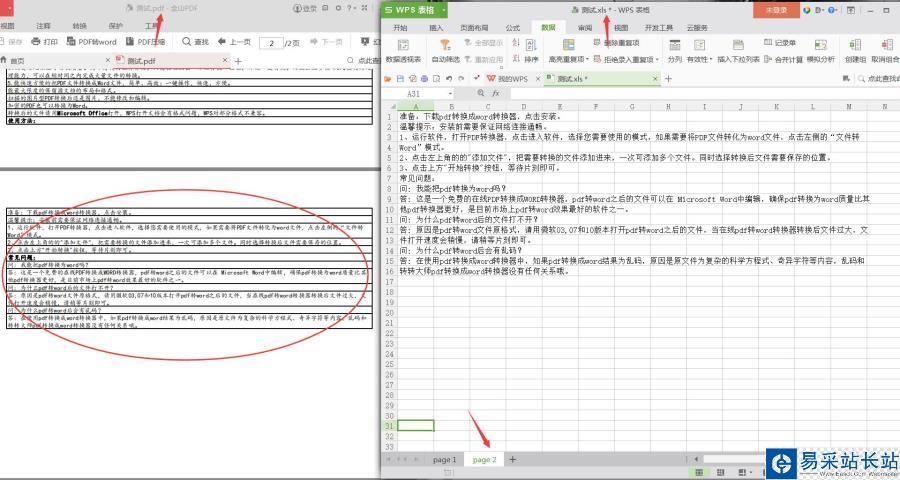This screenshot has width=900, height=480.
Task: Click PDF压缩 (Compress) in PDF viewer
Action: 145,42
